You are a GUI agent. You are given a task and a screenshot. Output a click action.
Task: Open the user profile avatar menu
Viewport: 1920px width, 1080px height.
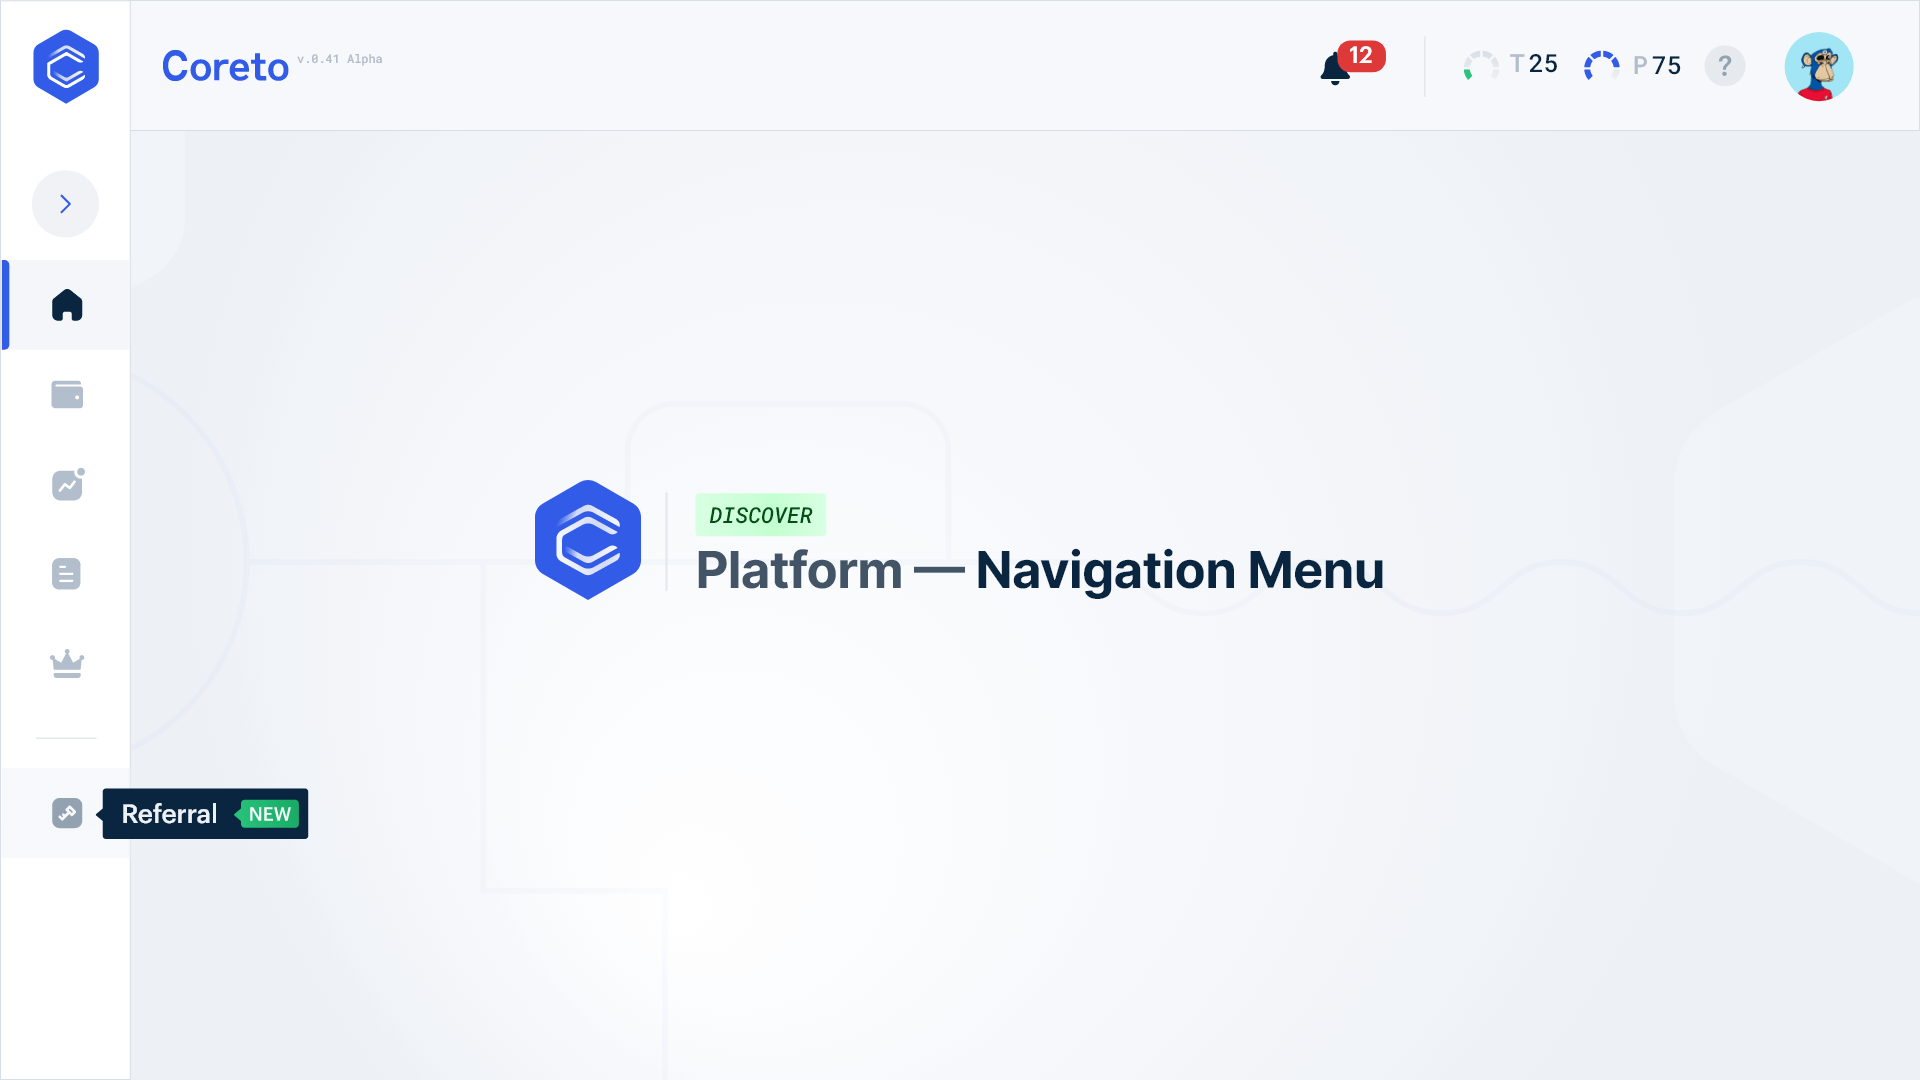[1820, 65]
